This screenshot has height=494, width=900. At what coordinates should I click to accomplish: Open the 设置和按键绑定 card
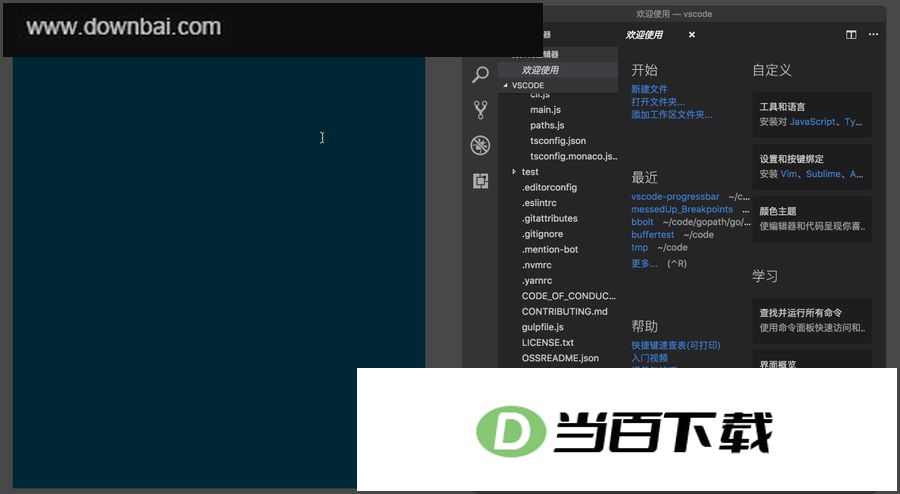point(812,166)
